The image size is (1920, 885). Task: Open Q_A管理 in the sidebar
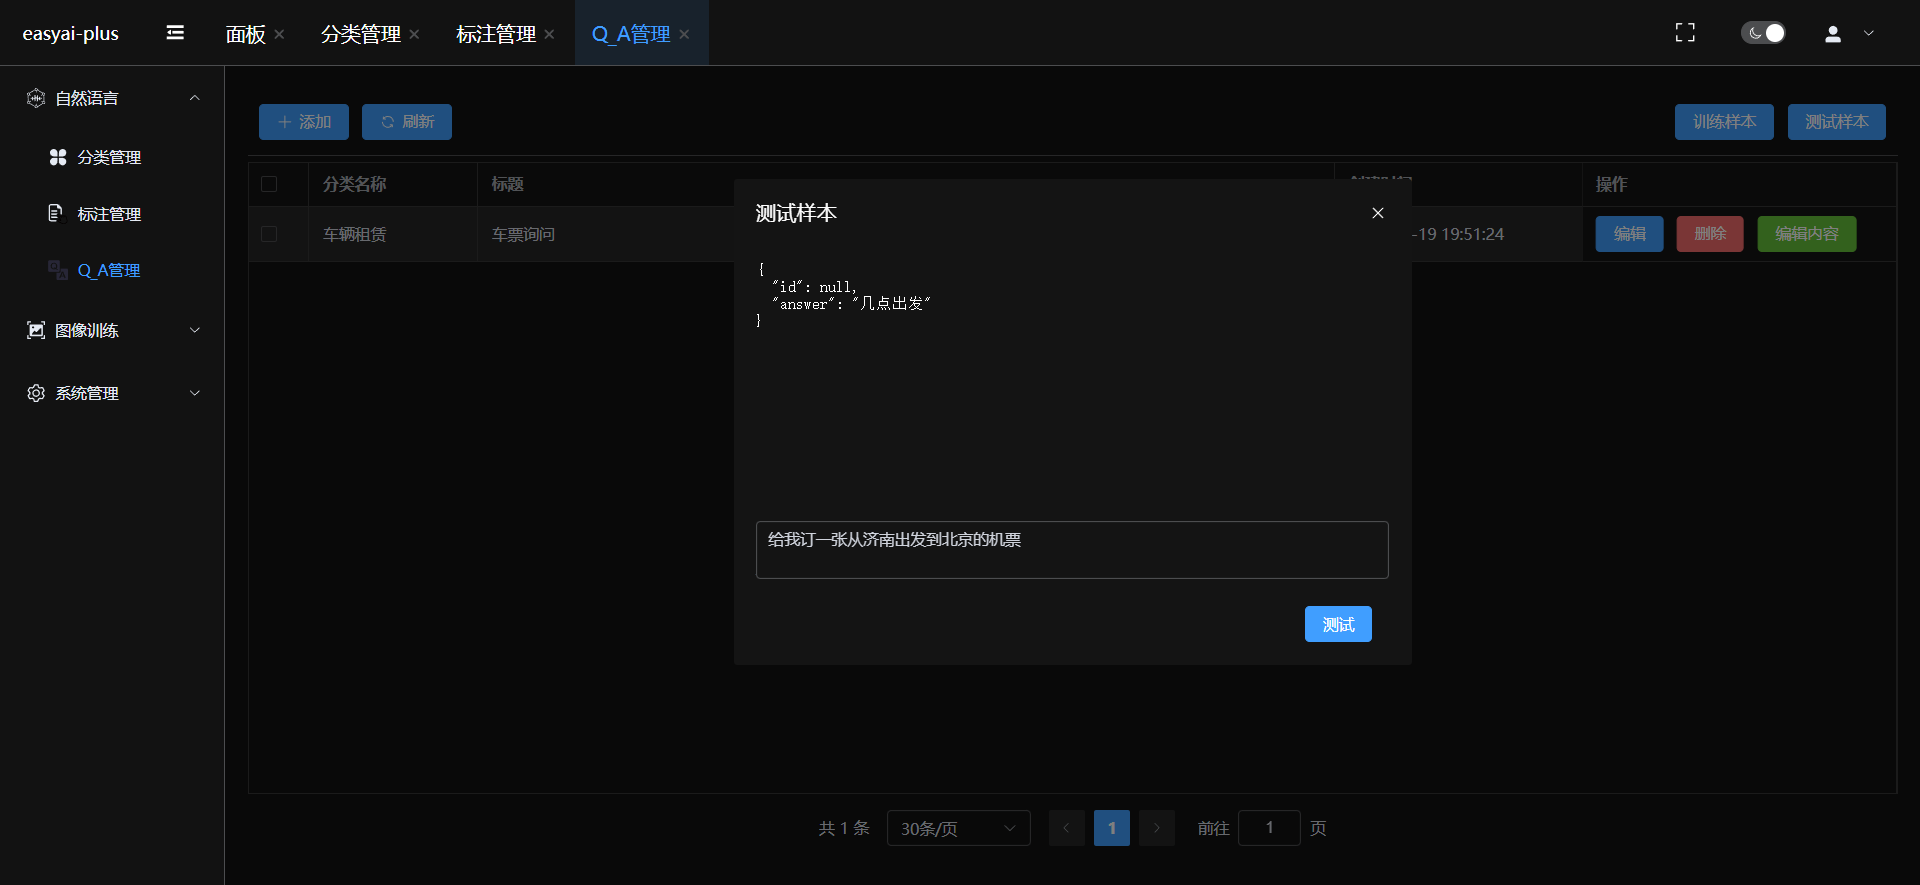click(109, 270)
